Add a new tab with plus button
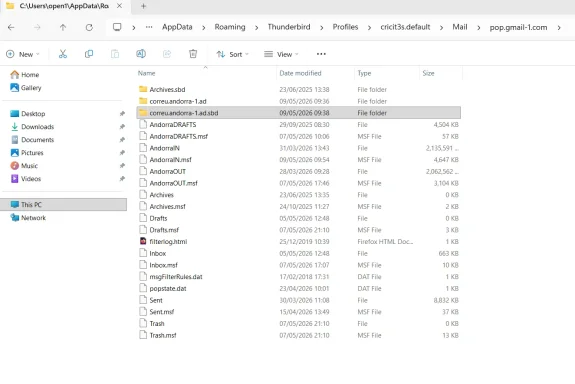Screen dimensions: 575x384 tap(143, 6)
